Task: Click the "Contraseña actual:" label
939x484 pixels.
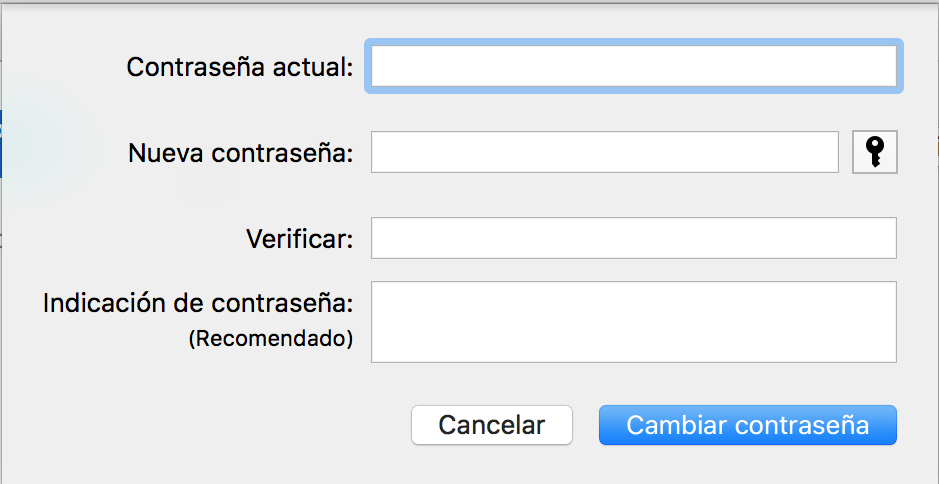Action: 240,68
